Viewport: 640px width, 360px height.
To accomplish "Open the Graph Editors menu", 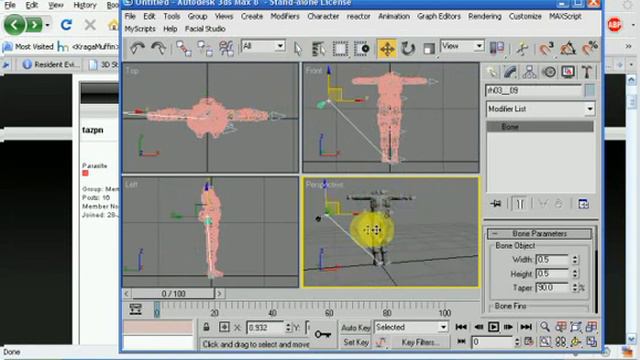I will (x=439, y=16).
